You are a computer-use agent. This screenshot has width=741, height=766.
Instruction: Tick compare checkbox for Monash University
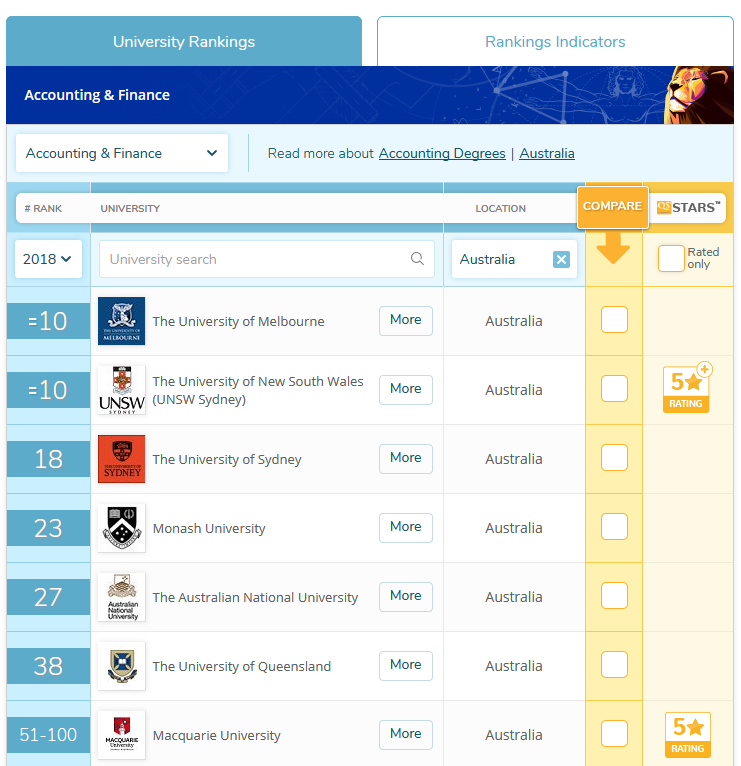(x=614, y=527)
